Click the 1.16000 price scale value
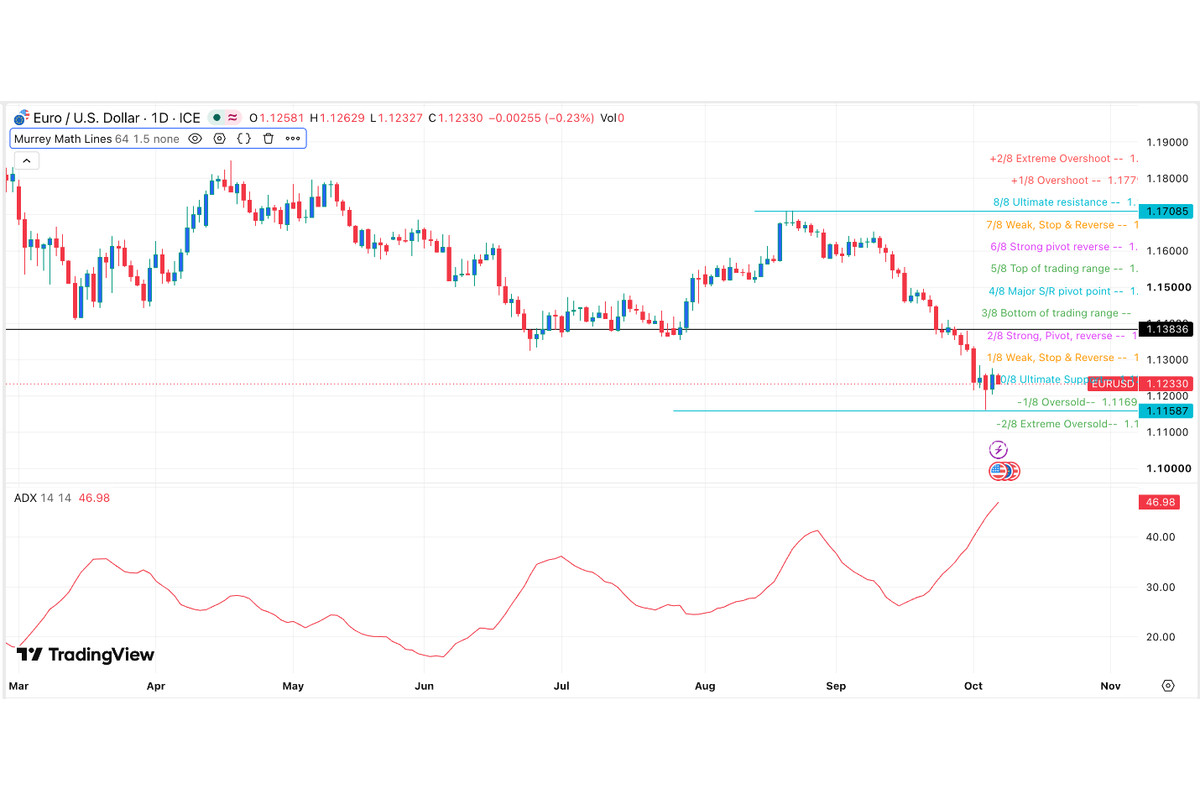 (x=1167, y=251)
